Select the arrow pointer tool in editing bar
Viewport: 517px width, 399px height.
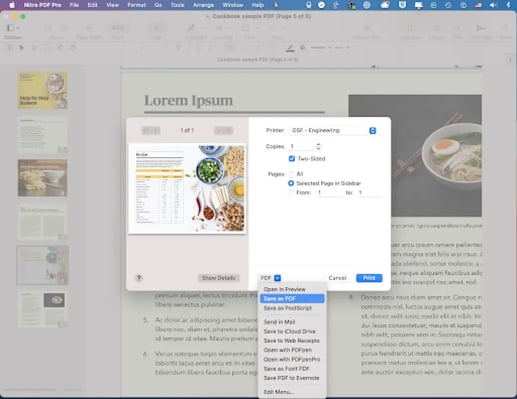point(21,48)
